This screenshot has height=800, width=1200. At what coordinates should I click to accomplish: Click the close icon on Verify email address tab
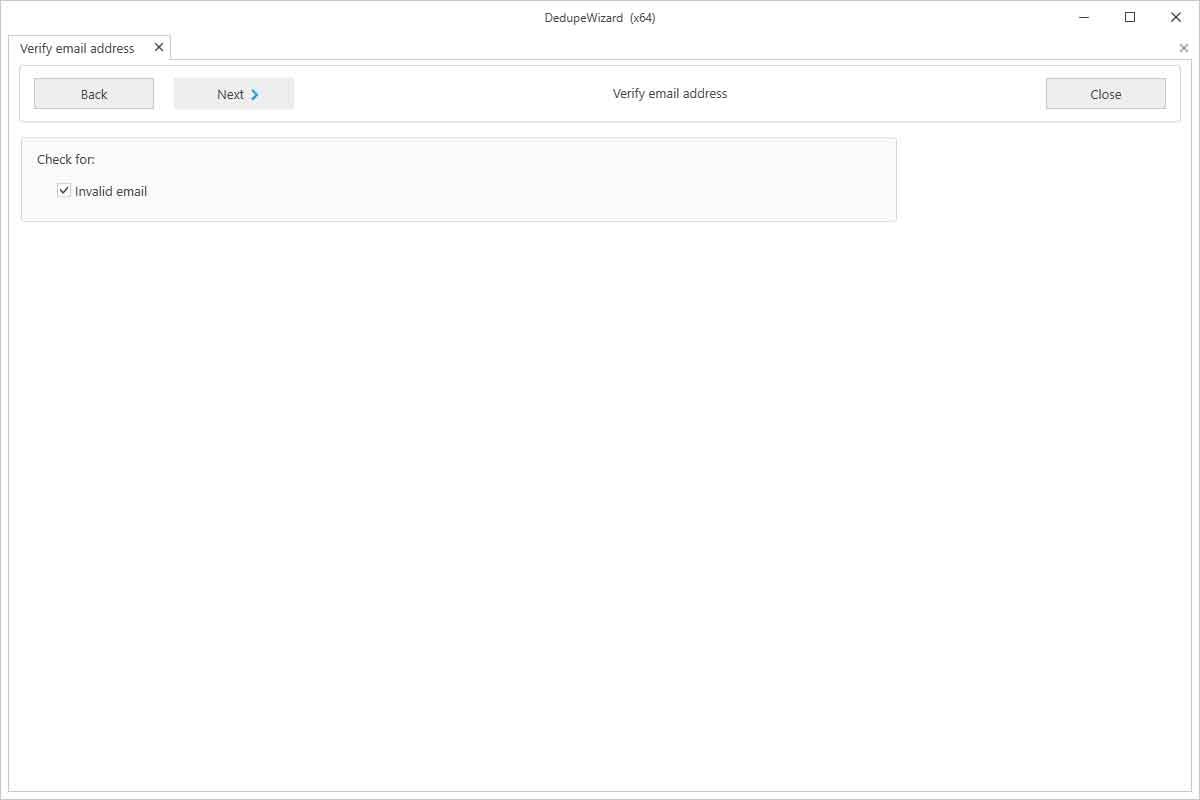coord(157,46)
